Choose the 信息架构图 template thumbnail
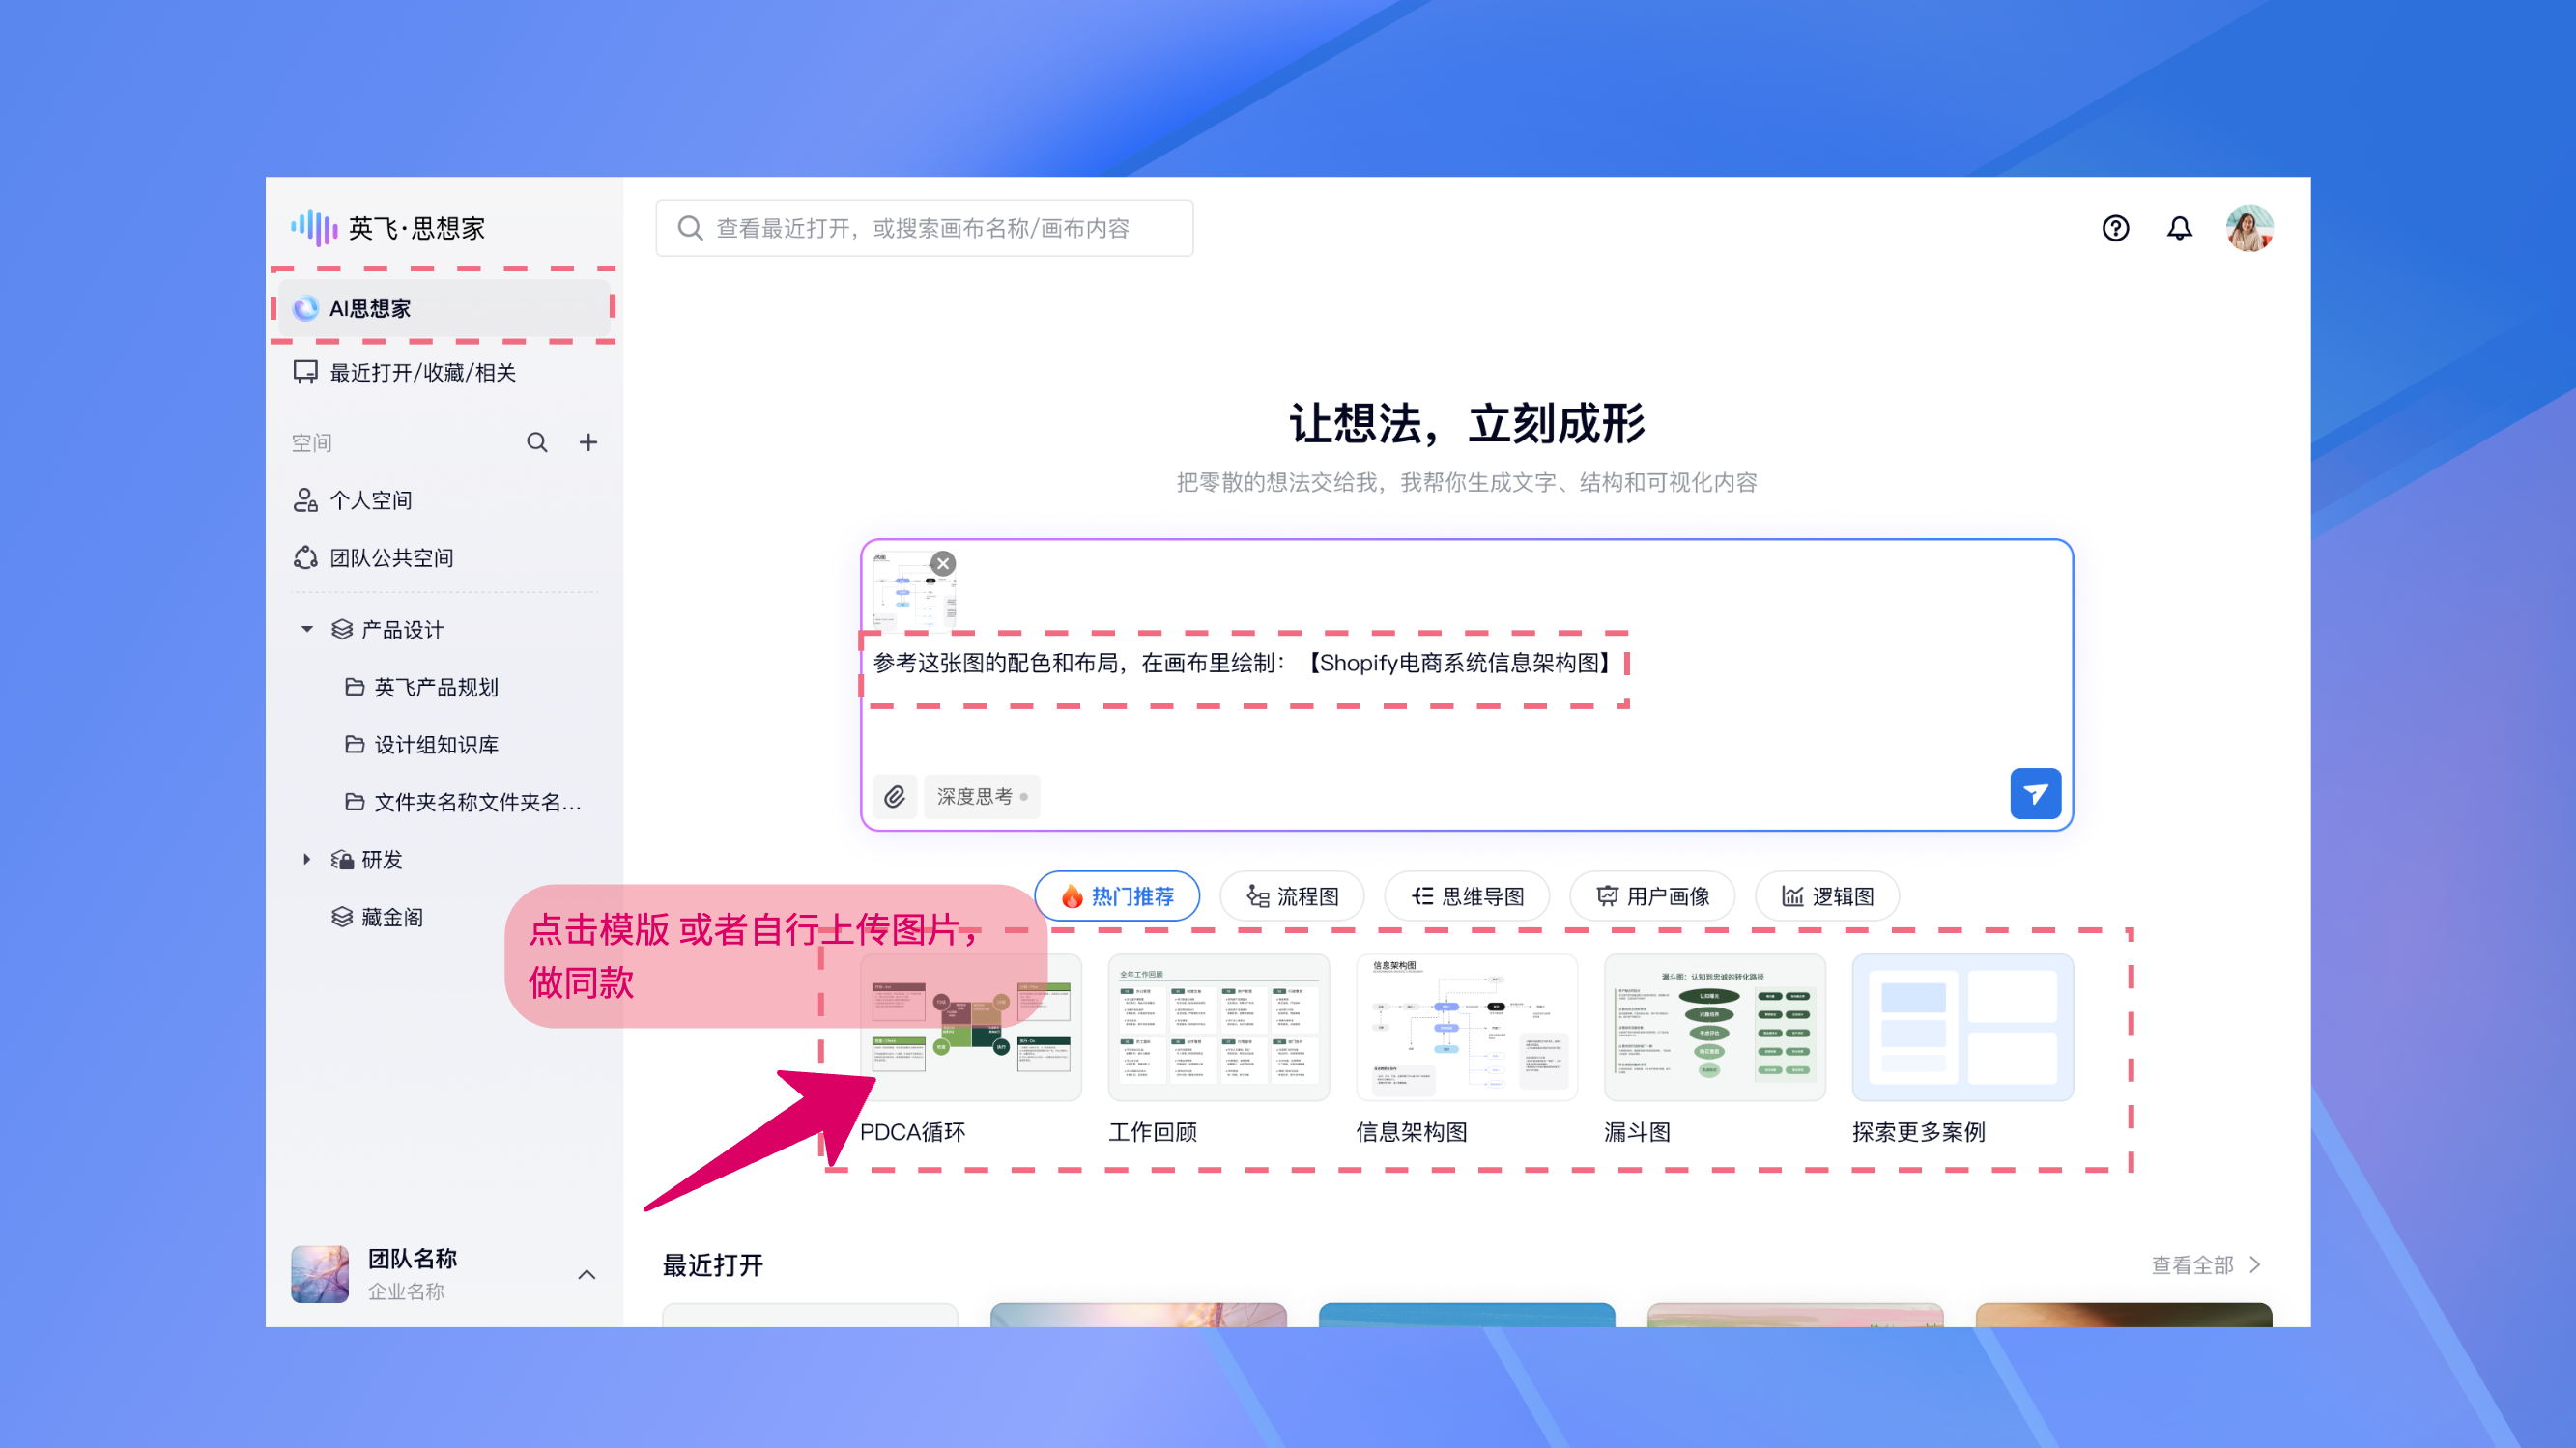The height and width of the screenshot is (1448, 2576). coord(1467,1027)
